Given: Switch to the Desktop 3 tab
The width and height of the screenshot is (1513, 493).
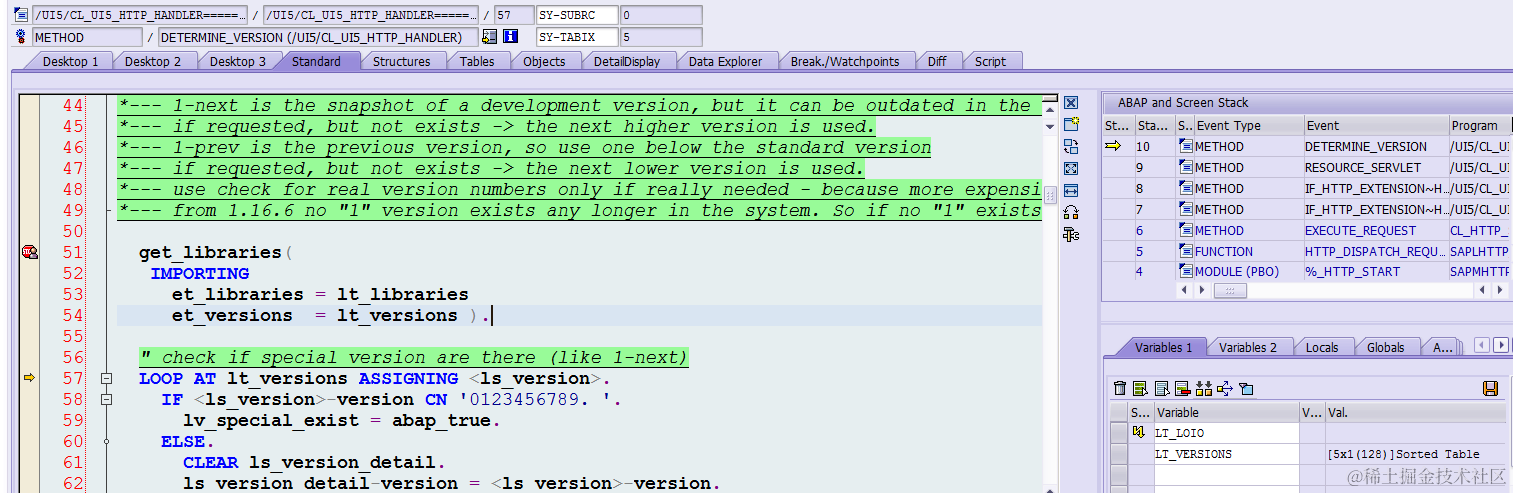Looking at the screenshot, I should (238, 62).
